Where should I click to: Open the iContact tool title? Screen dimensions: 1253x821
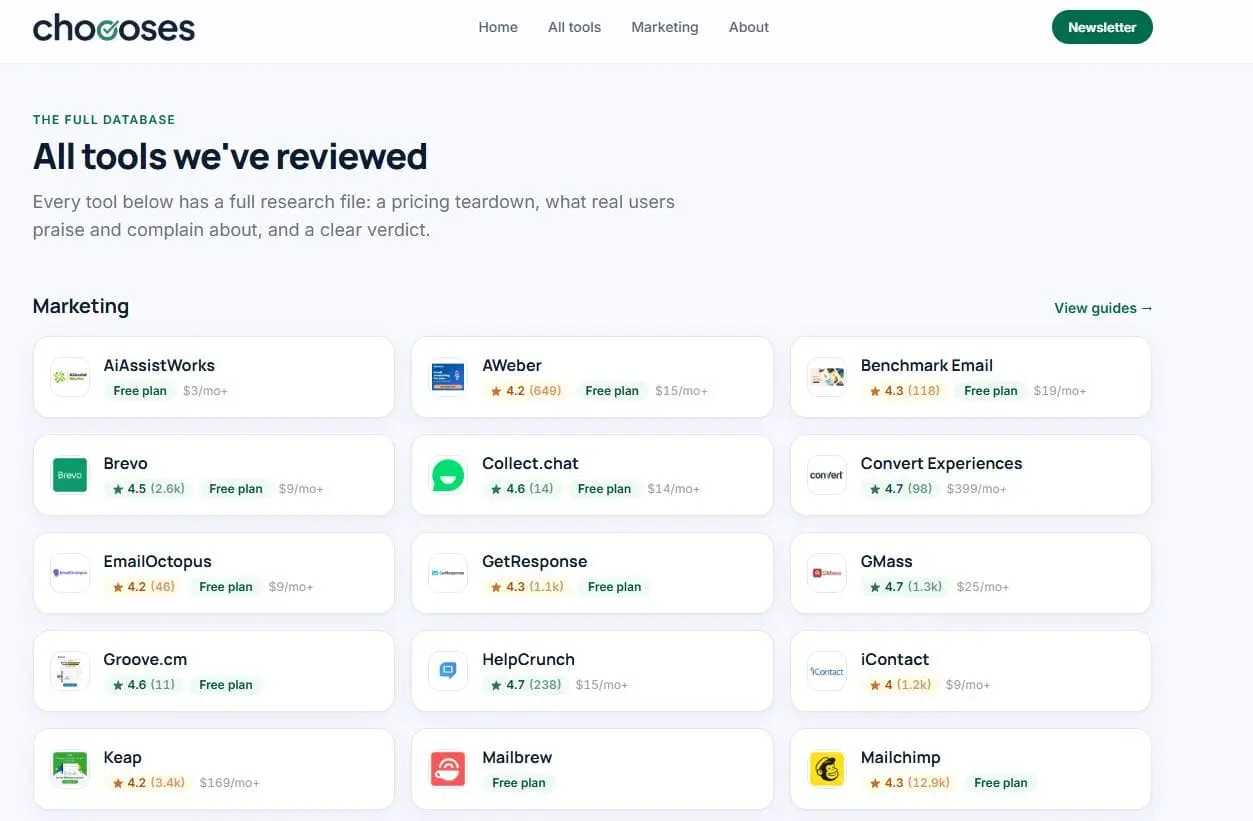click(x=895, y=659)
